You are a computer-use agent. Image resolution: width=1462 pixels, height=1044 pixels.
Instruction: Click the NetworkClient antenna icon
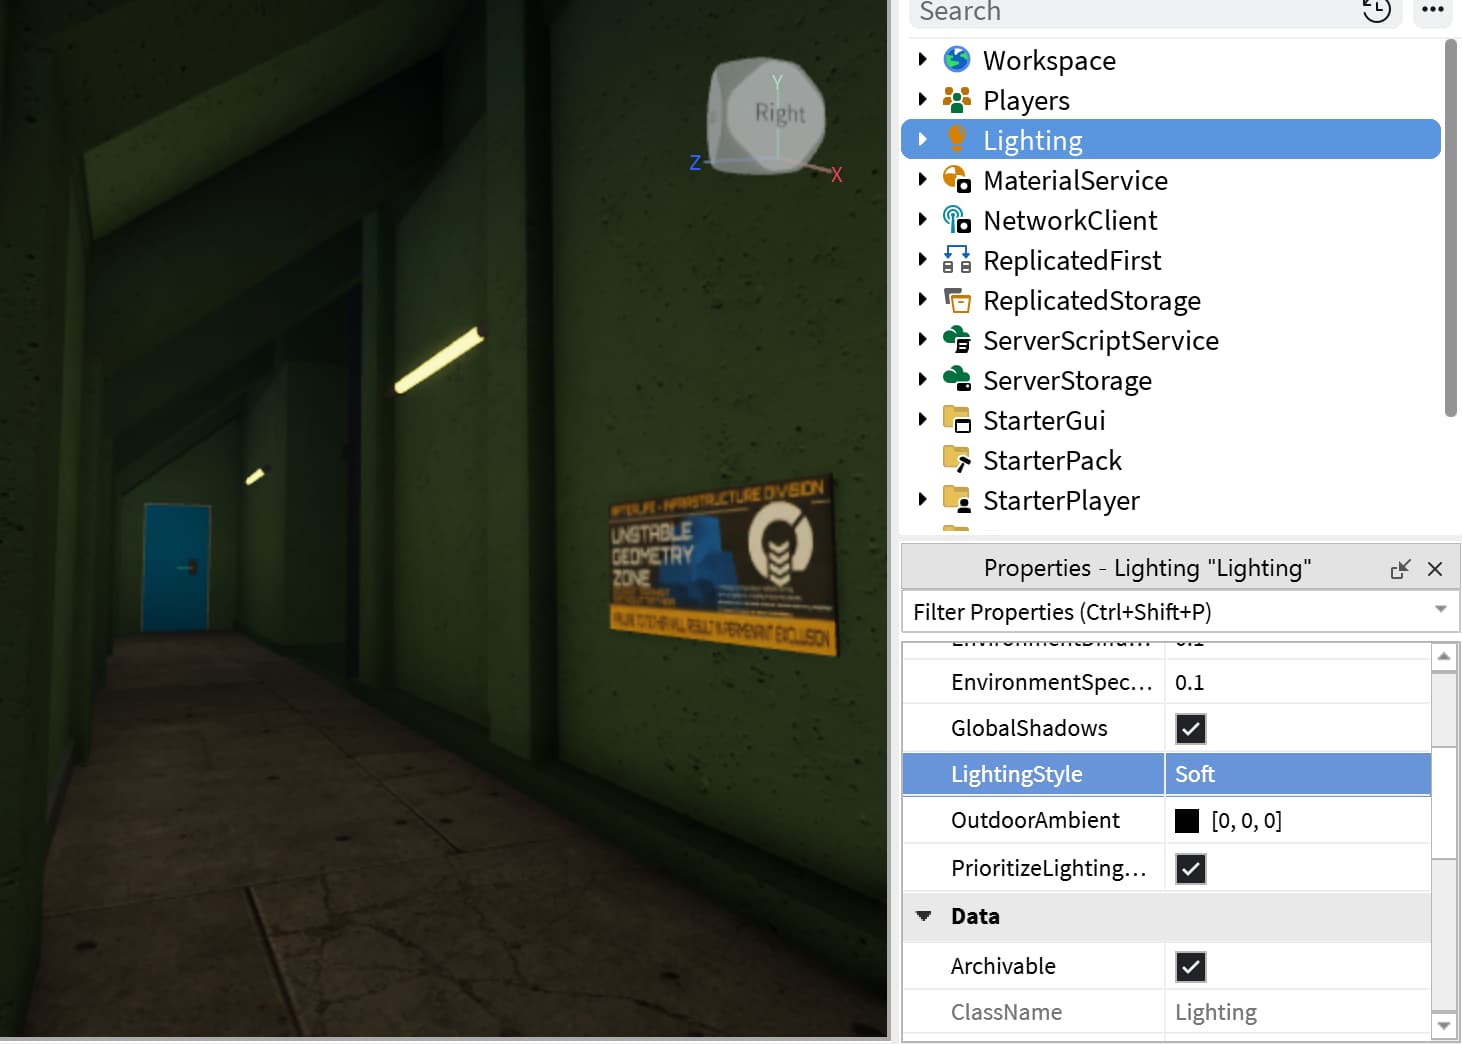click(x=957, y=220)
